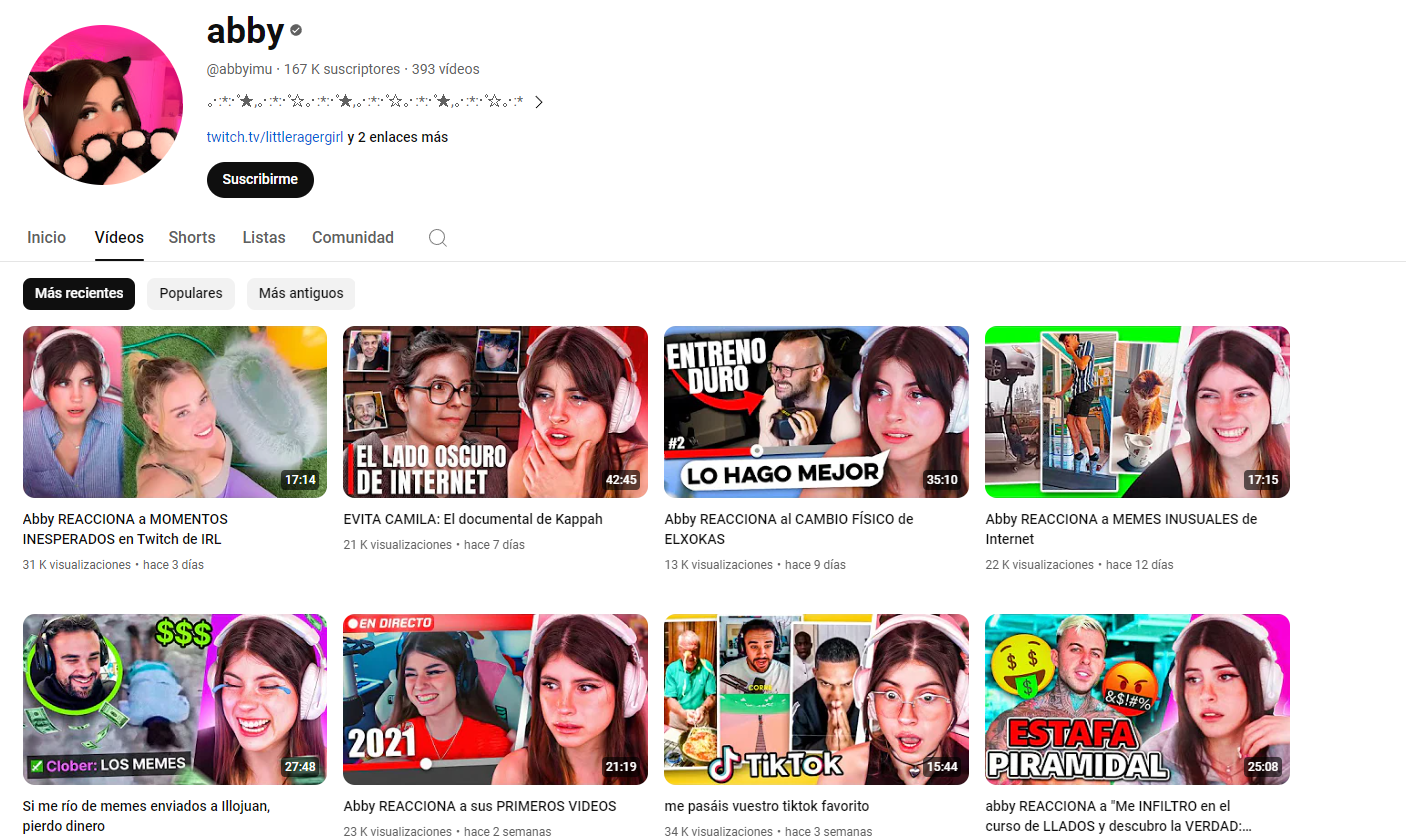Open the MEMES INUSUALES de Internet title
Image resolution: width=1406 pixels, height=838 pixels.
tap(1121, 529)
